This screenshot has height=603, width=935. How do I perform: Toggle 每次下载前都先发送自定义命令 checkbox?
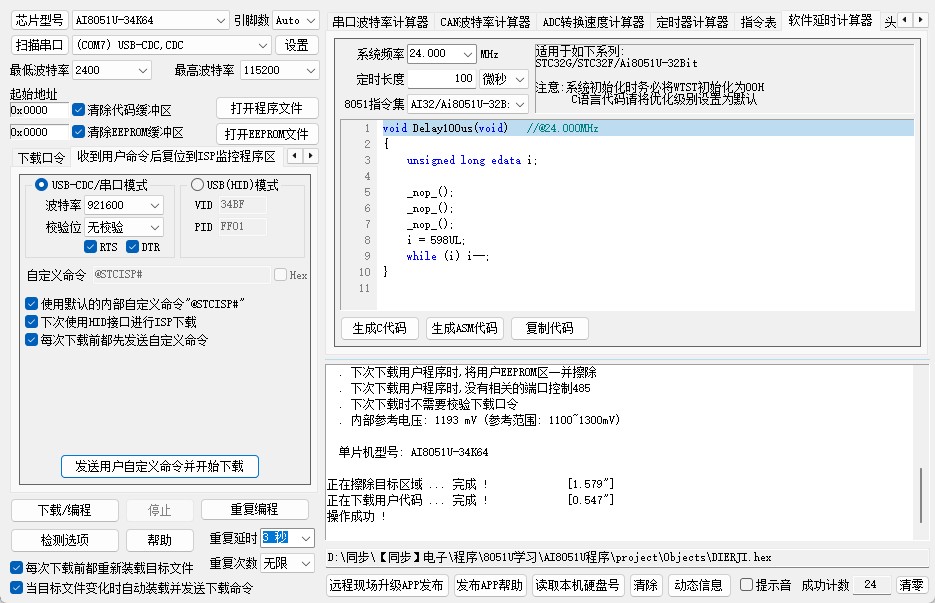coord(32,340)
